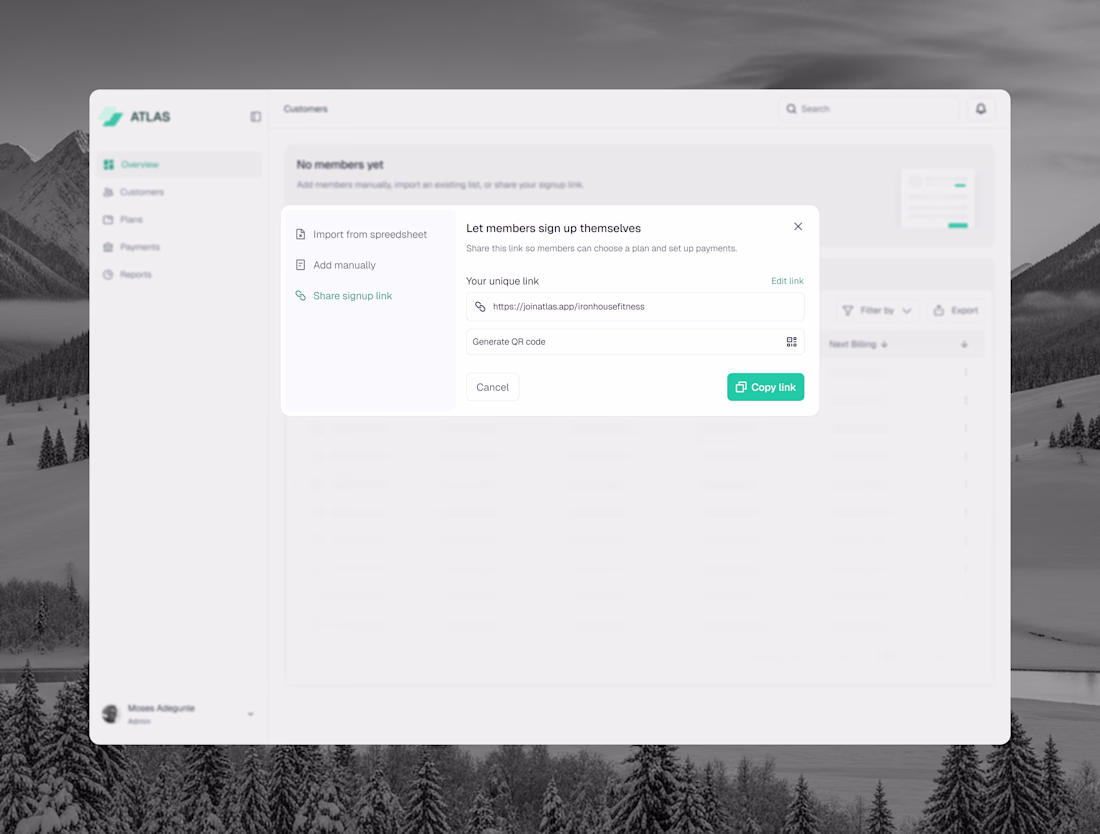Collapse the sidebar panel icon
Image resolution: width=1100 pixels, height=834 pixels.
pyautogui.click(x=256, y=116)
